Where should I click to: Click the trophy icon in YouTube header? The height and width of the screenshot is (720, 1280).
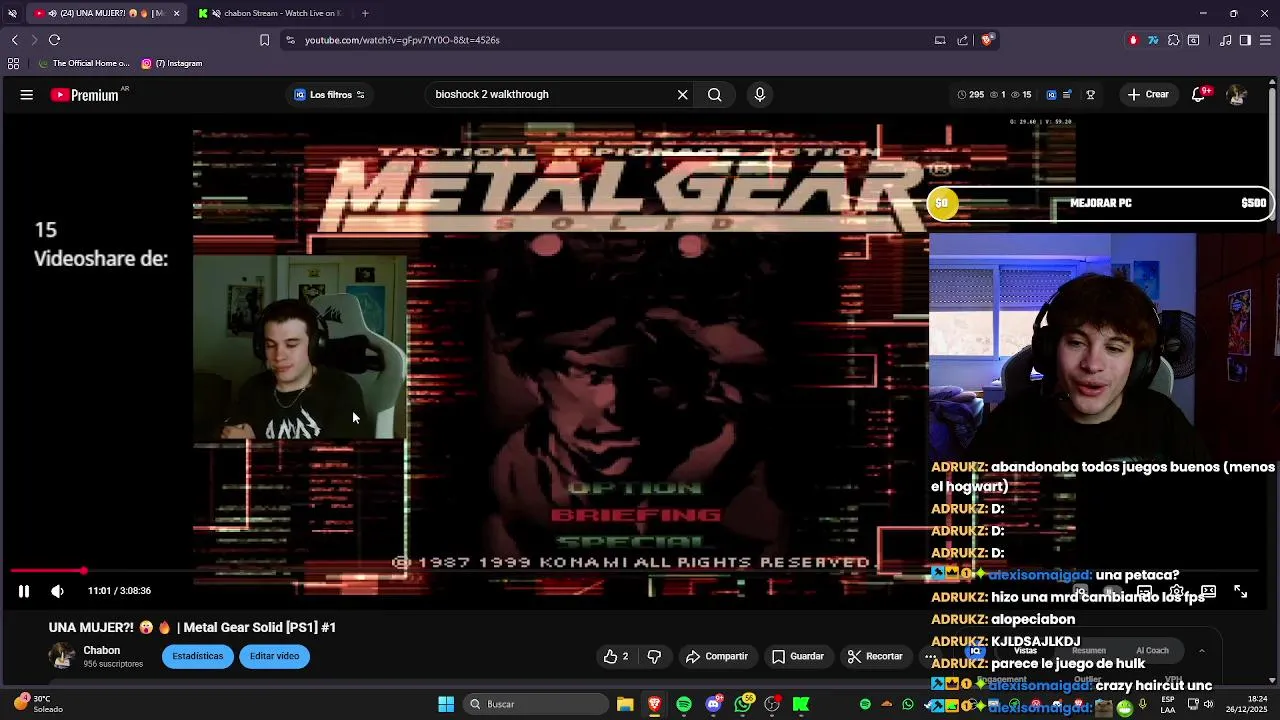coord(1091,95)
